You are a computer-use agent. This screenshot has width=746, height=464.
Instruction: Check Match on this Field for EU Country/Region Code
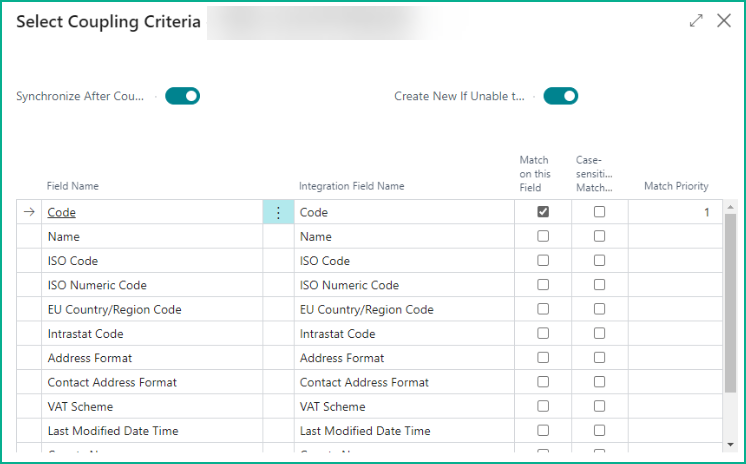(x=543, y=309)
